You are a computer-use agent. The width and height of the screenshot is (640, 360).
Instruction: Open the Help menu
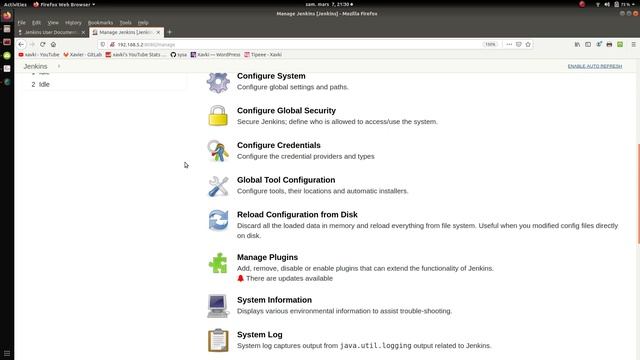(143, 22)
